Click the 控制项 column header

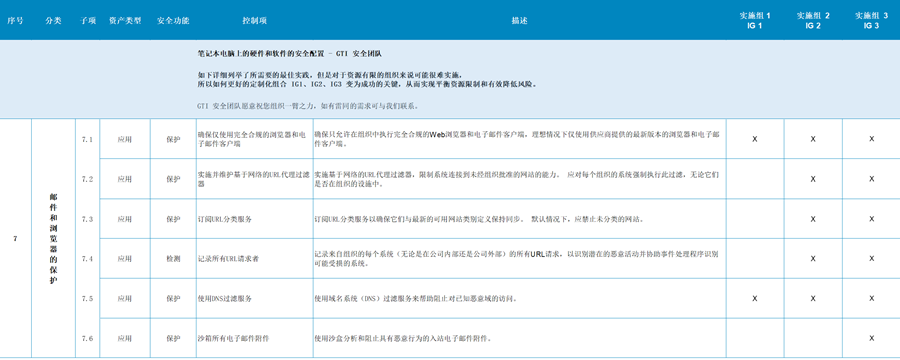point(254,21)
